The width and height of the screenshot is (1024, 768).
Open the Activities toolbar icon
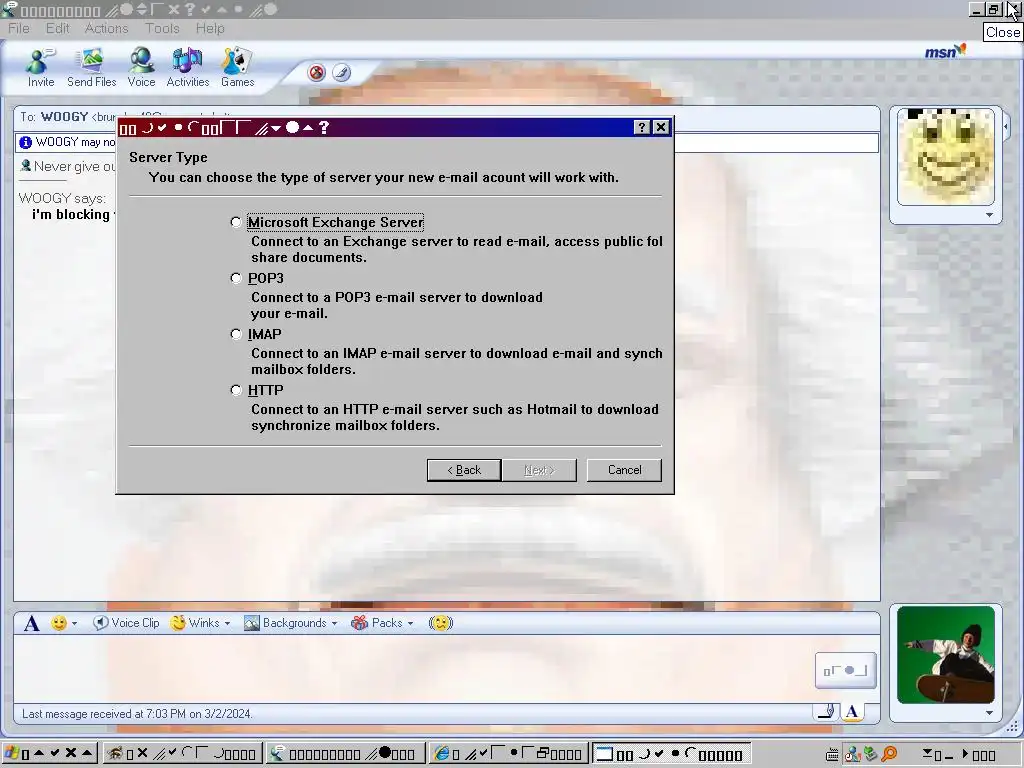click(x=187, y=67)
